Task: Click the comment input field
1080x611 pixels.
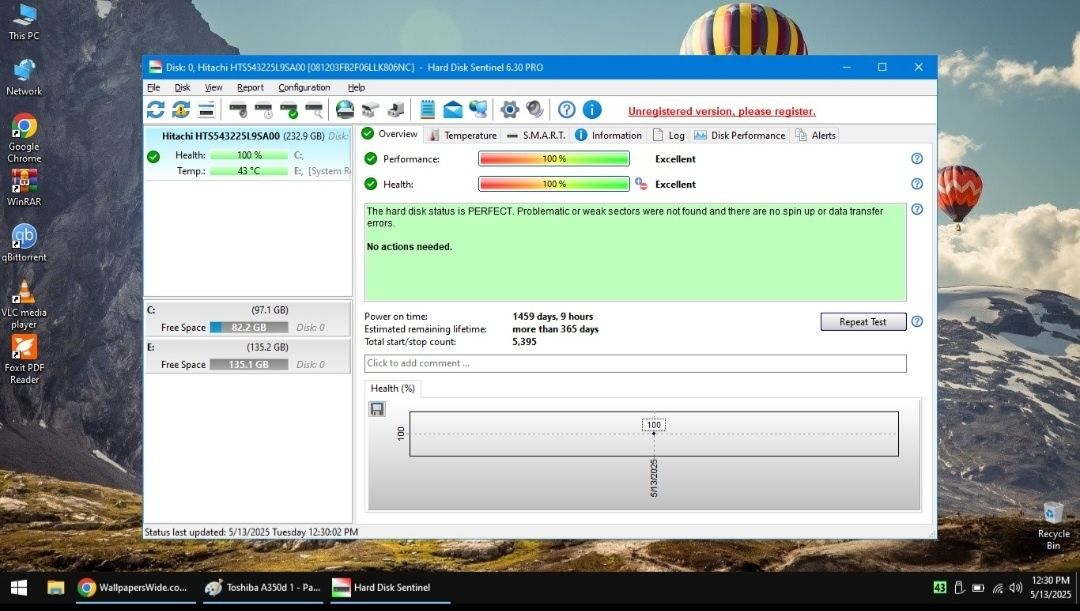Action: point(635,363)
